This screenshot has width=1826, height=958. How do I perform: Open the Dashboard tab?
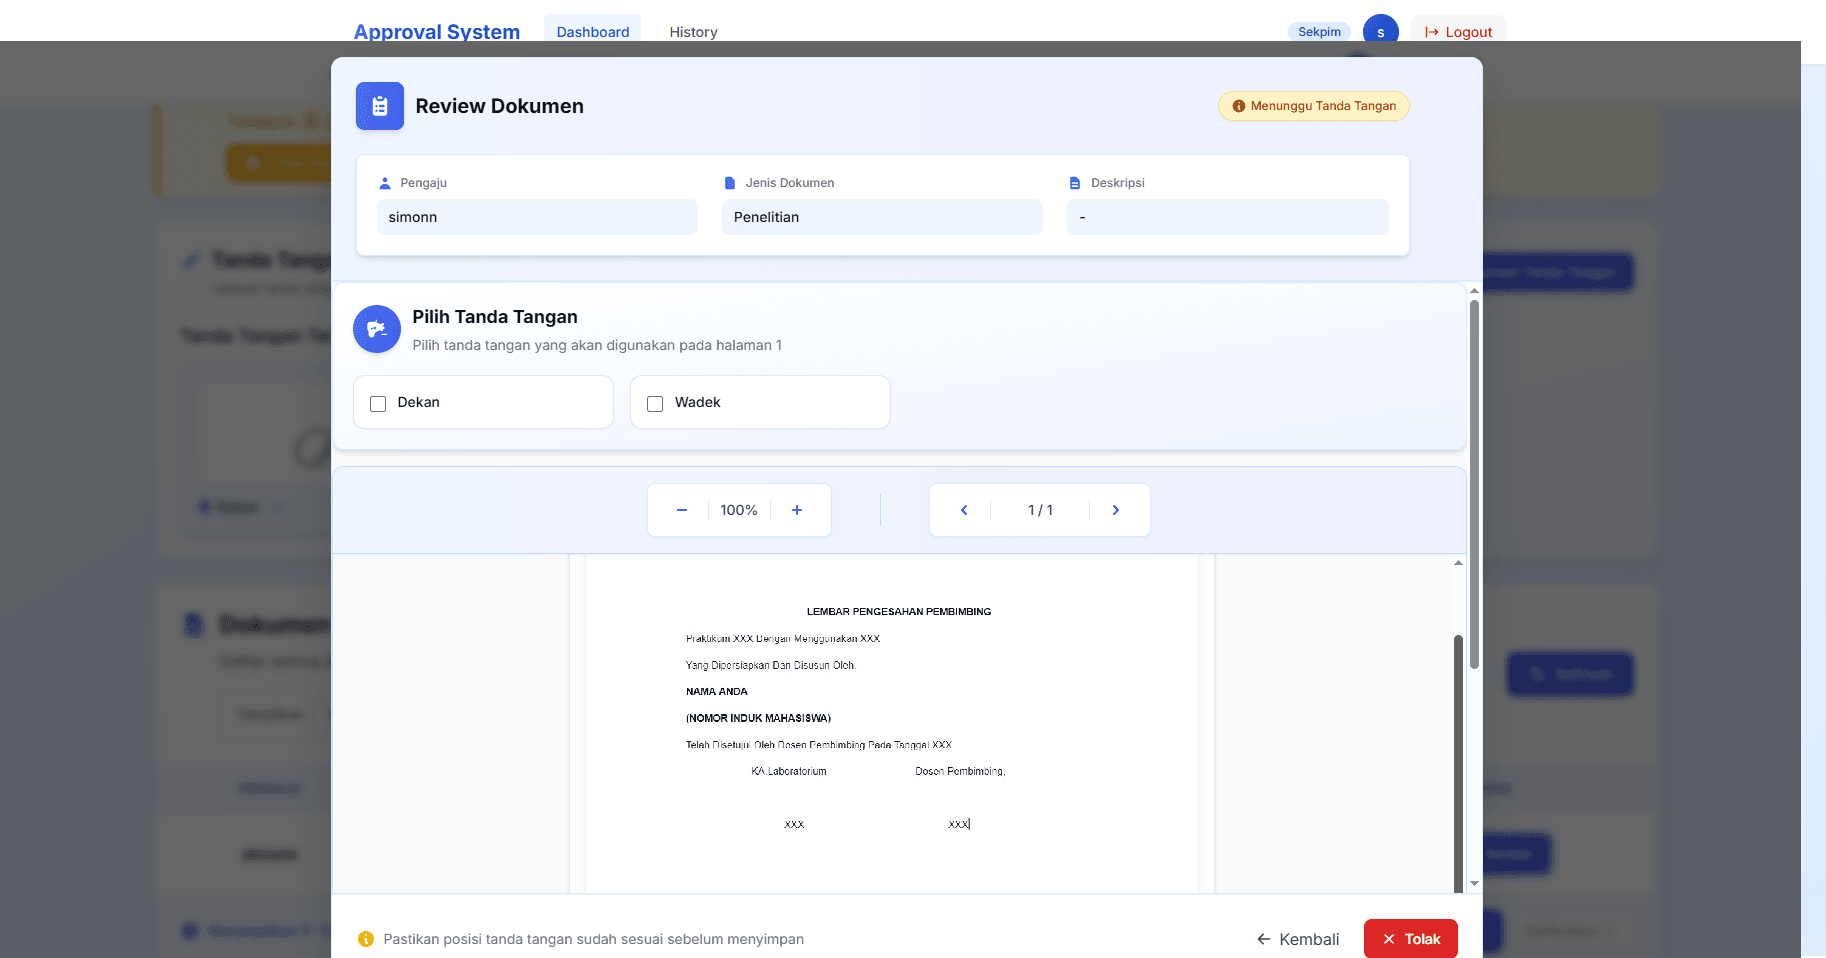592,31
